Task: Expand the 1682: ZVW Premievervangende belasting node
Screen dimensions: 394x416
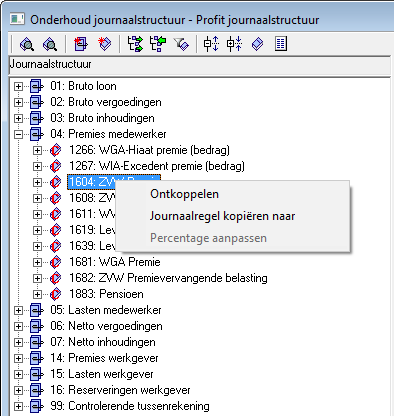Action: tap(37, 278)
